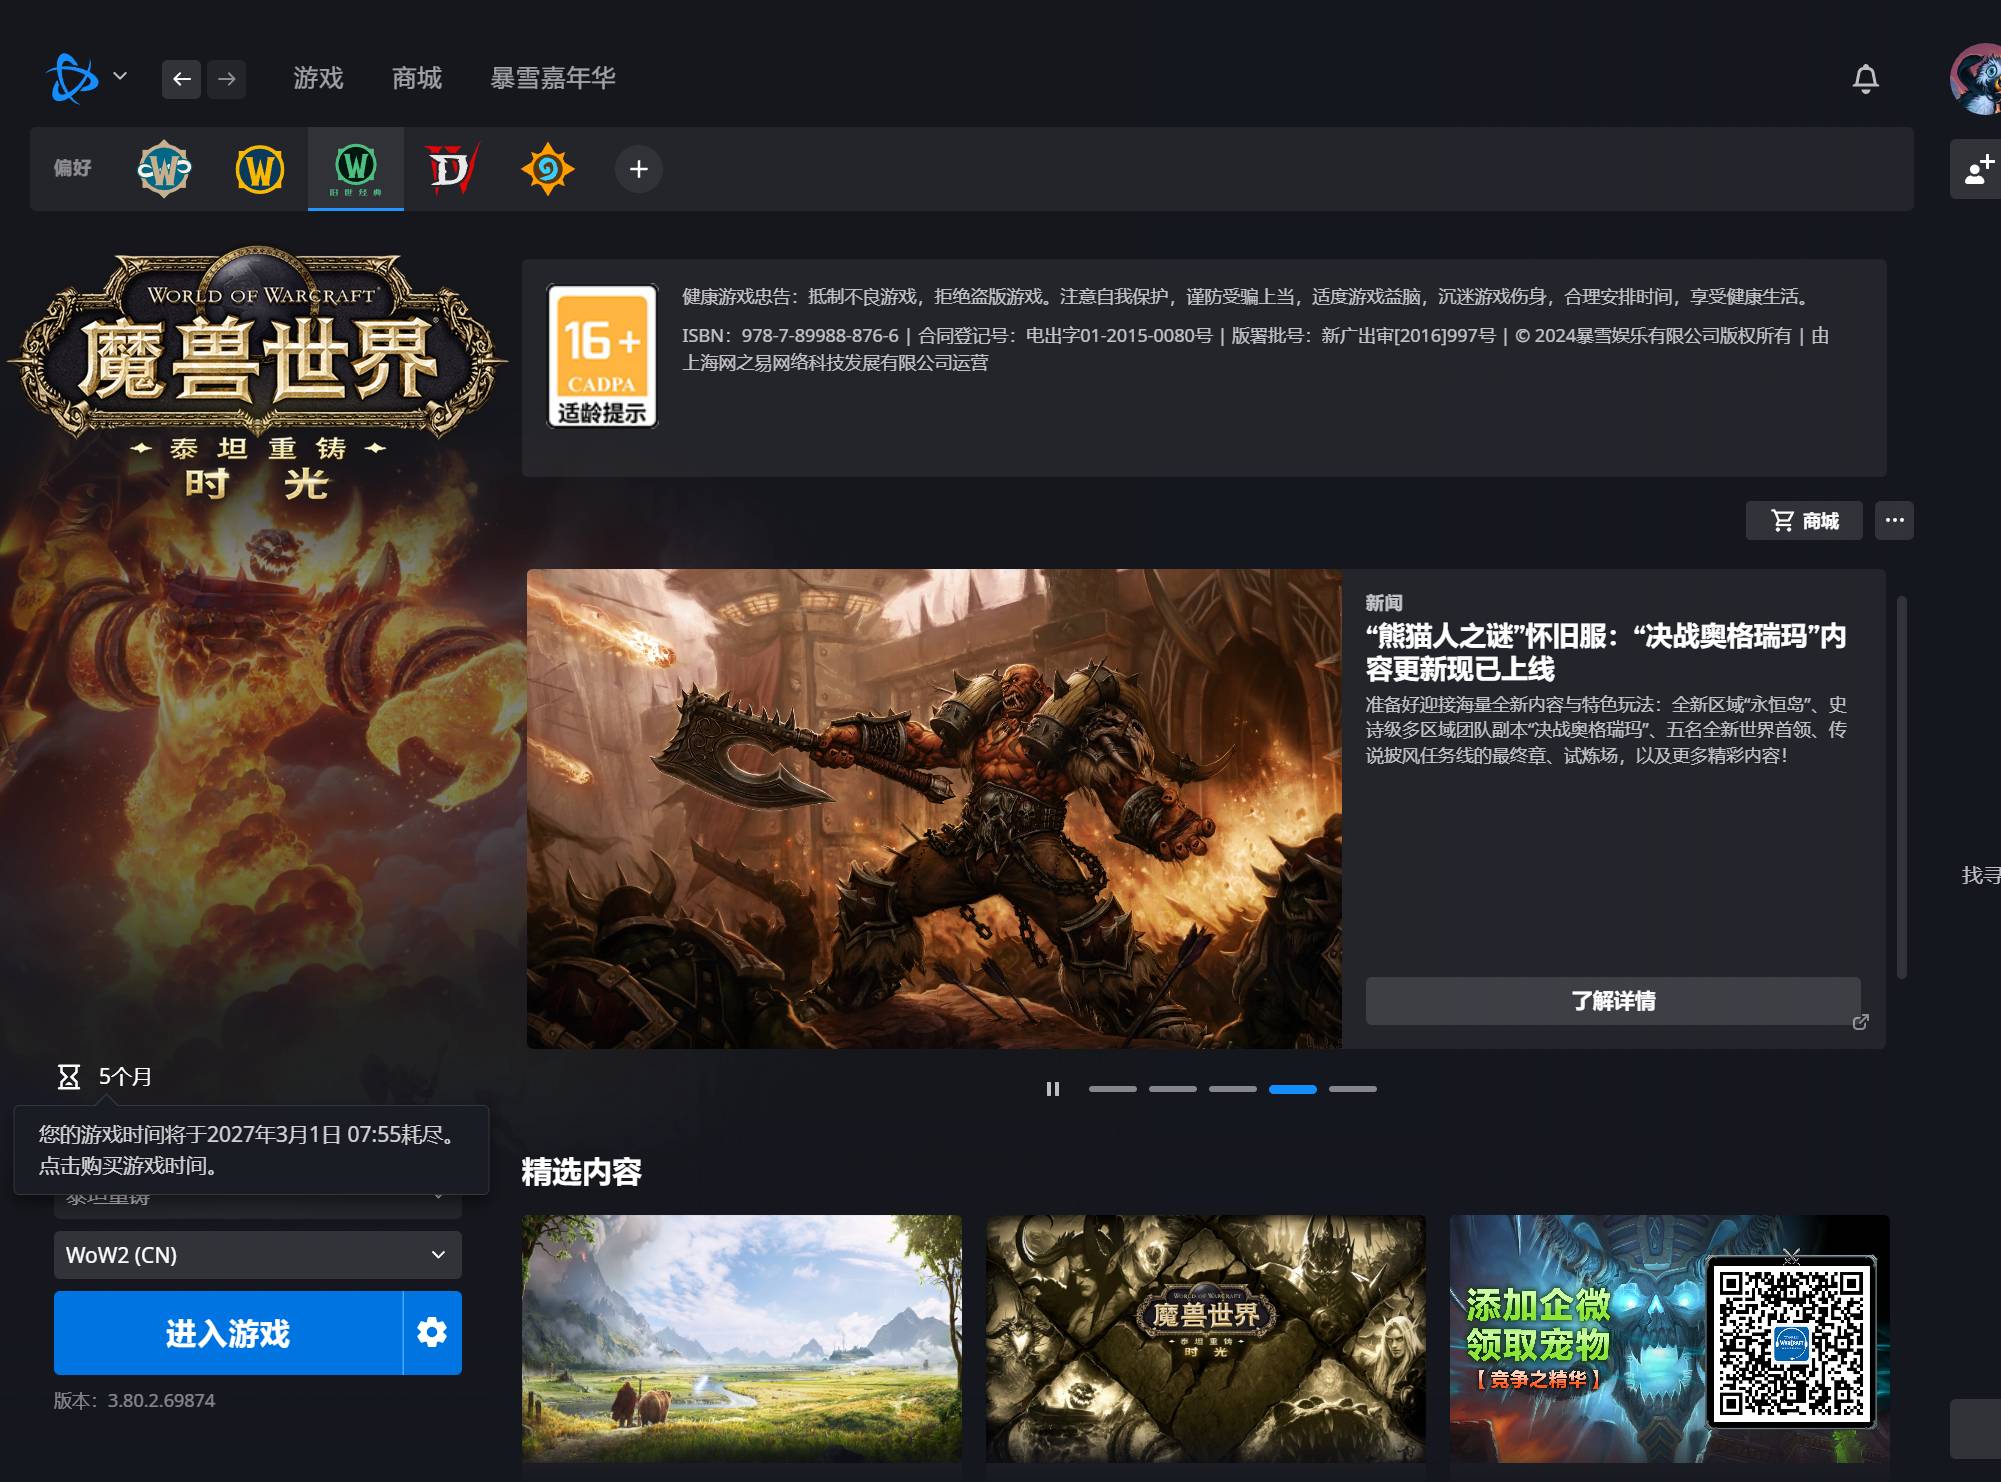Viewport: 2001px width, 1482px height.
Task: Jump to third carousel slide indicator
Action: point(1233,1089)
